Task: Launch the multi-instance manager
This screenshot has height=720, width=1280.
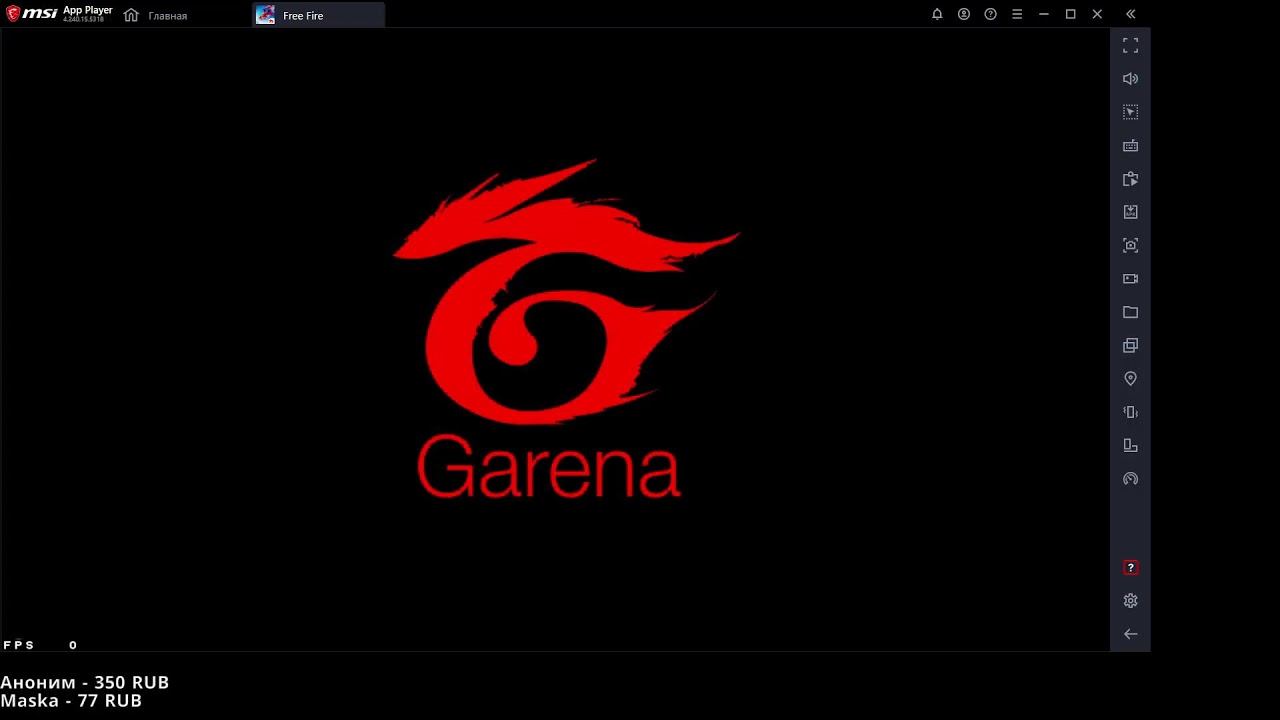Action: [x=1130, y=345]
